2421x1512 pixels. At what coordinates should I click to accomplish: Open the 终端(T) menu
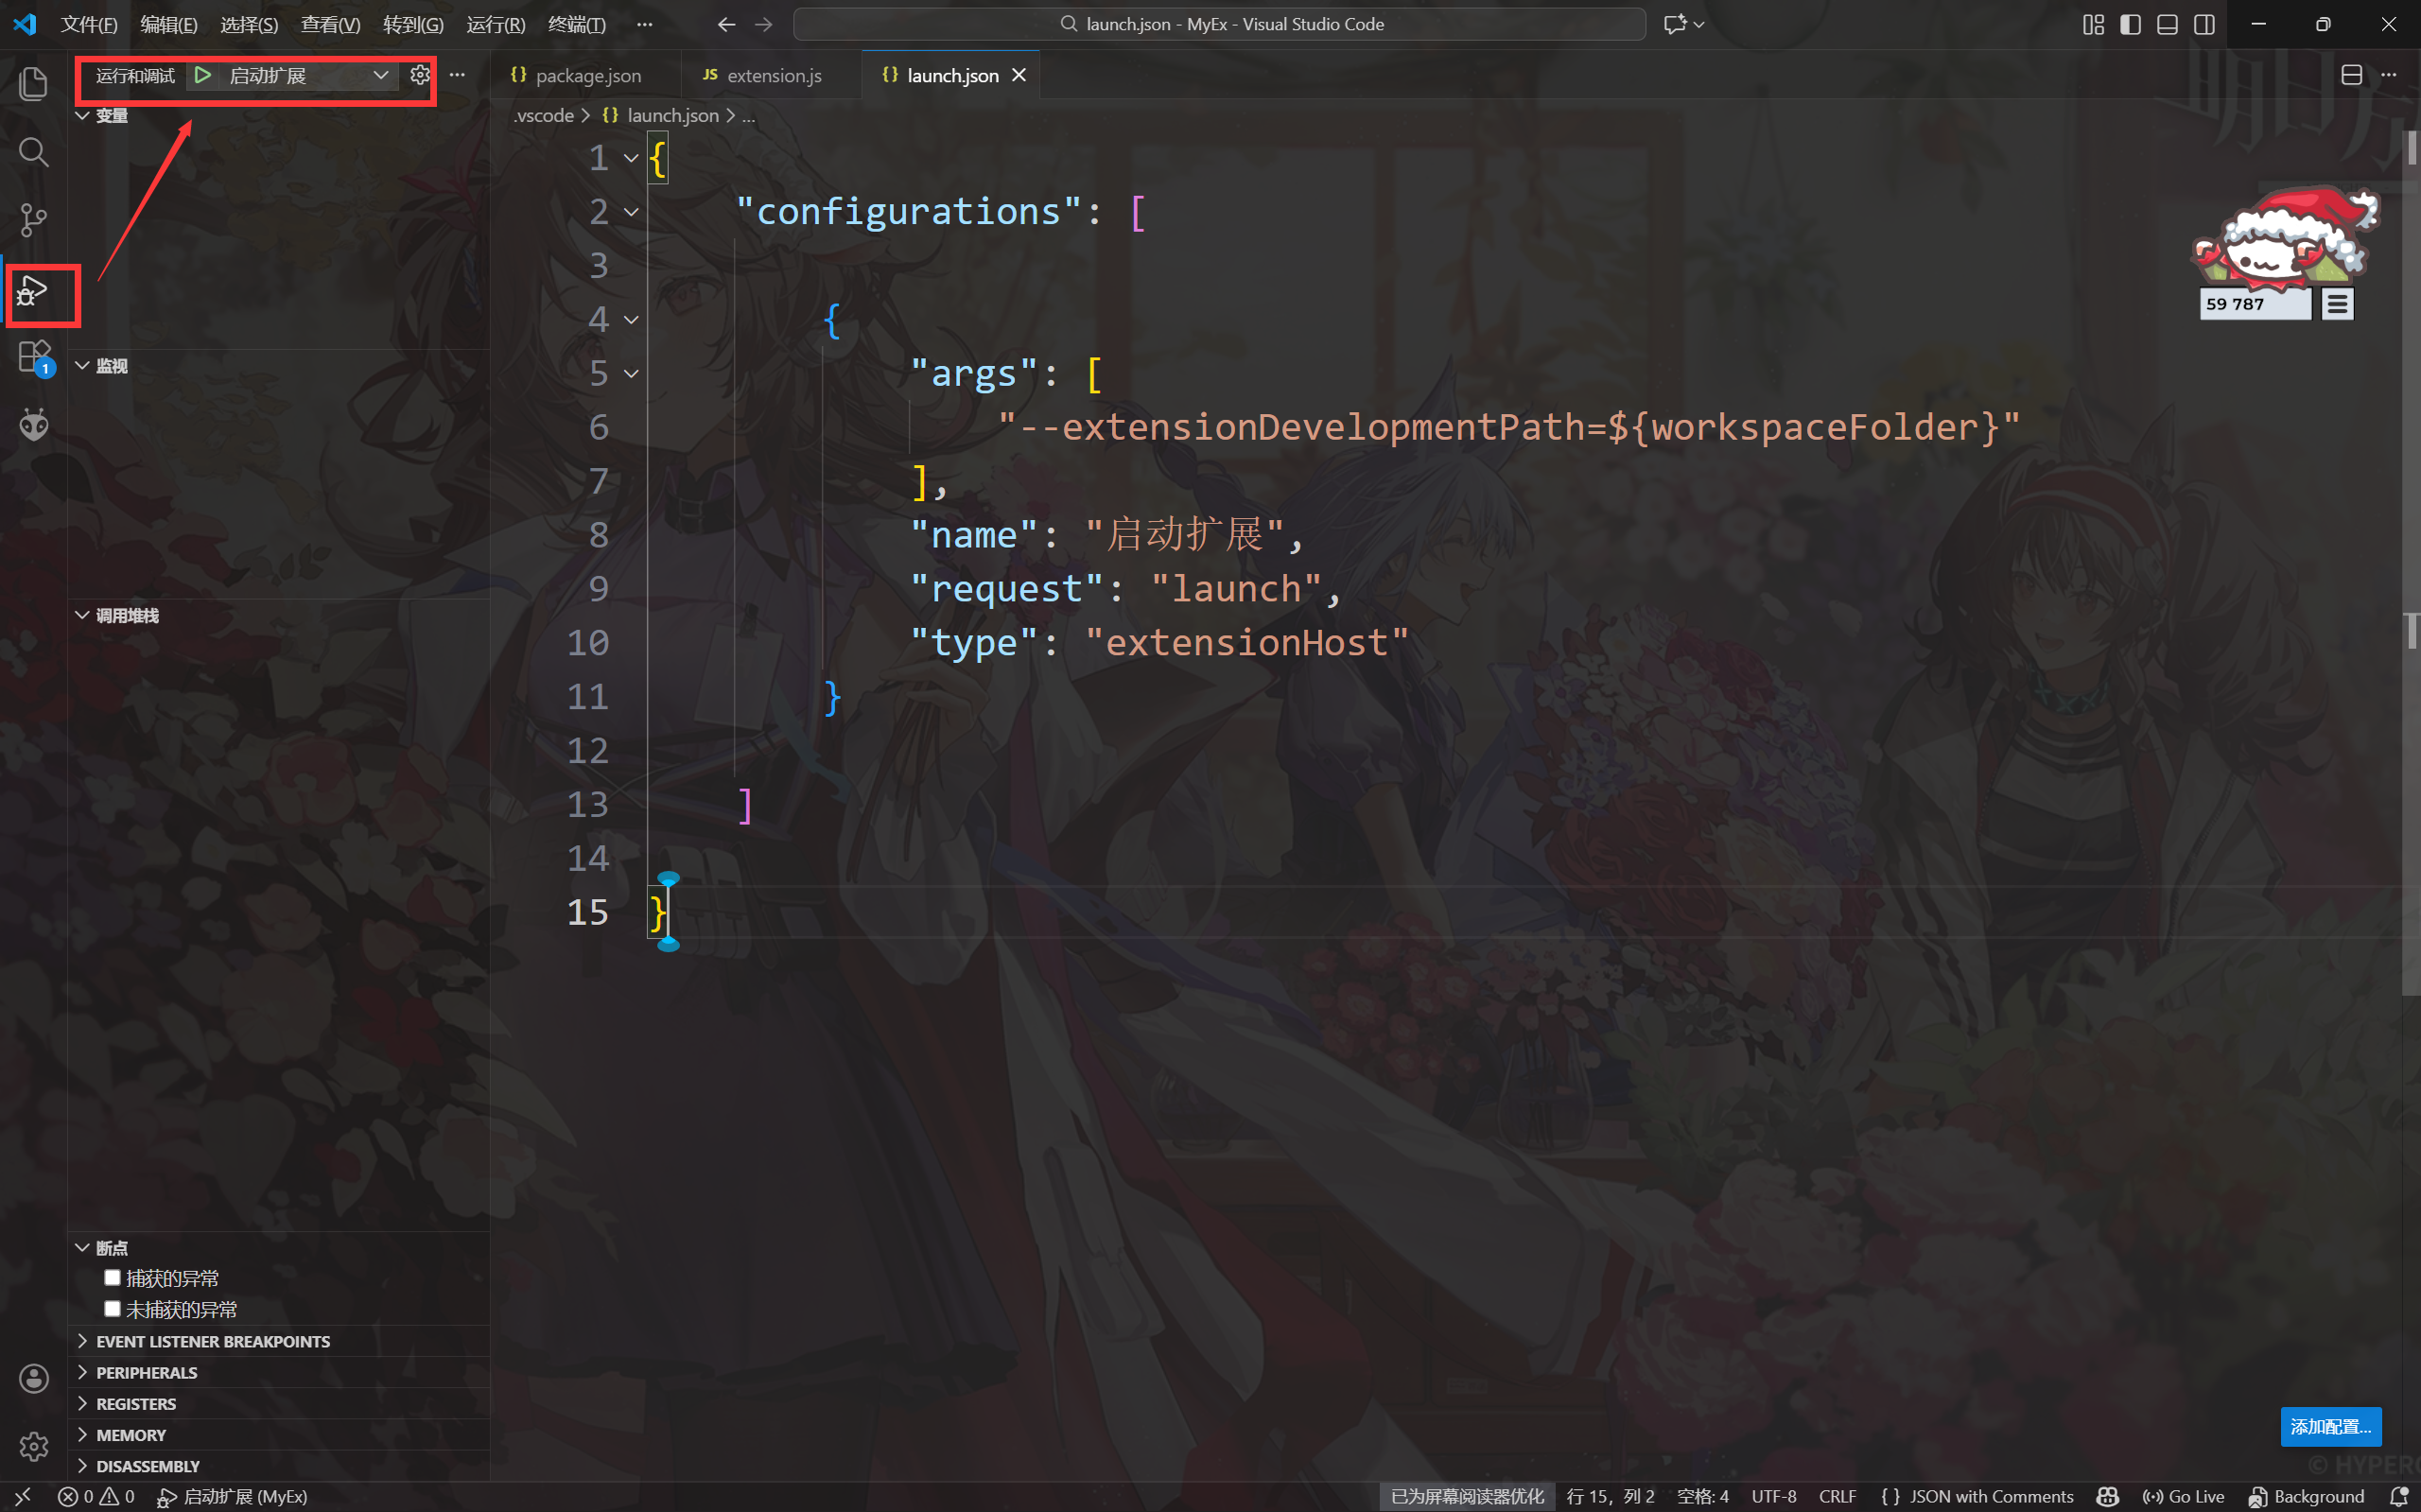pos(577,24)
